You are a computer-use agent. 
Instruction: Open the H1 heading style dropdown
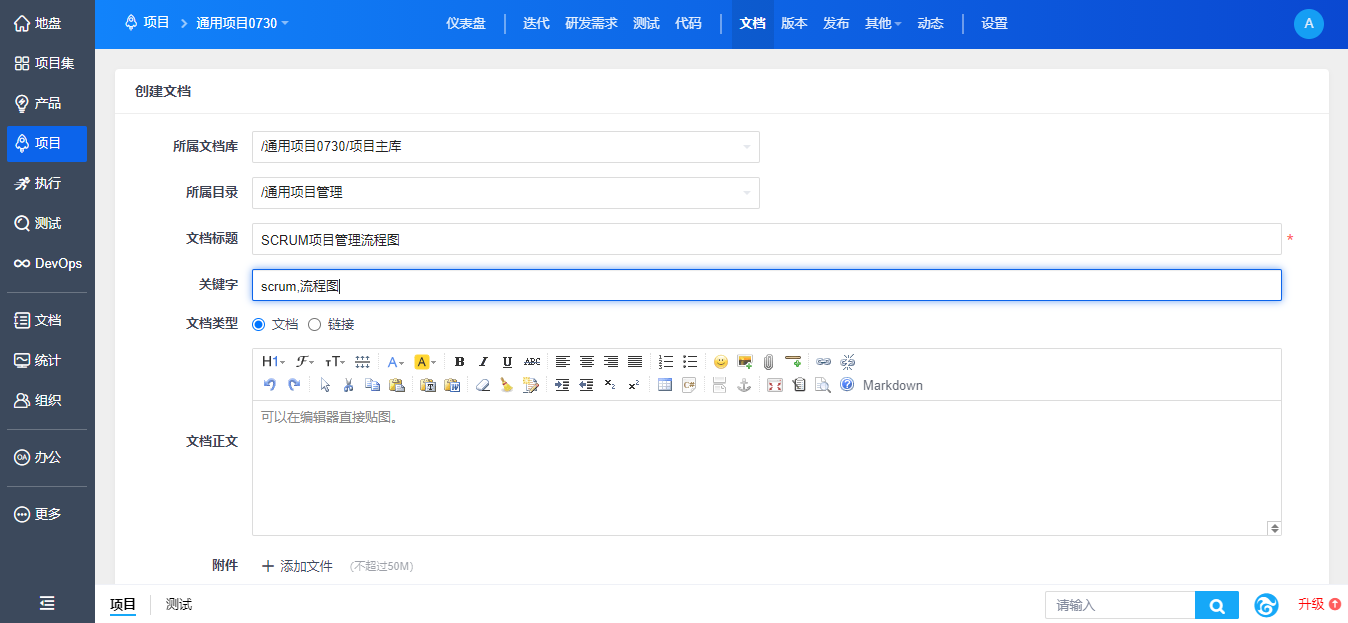273,362
